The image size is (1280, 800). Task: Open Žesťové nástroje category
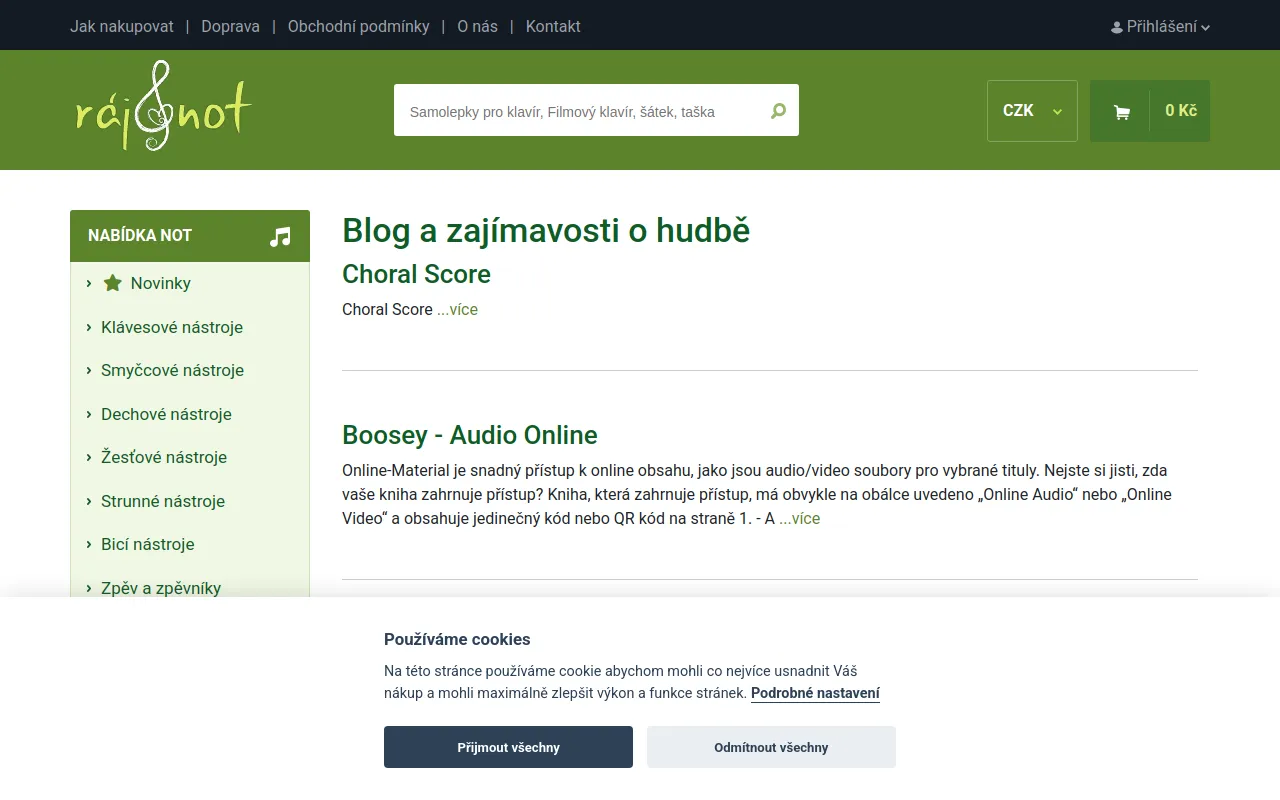point(164,457)
